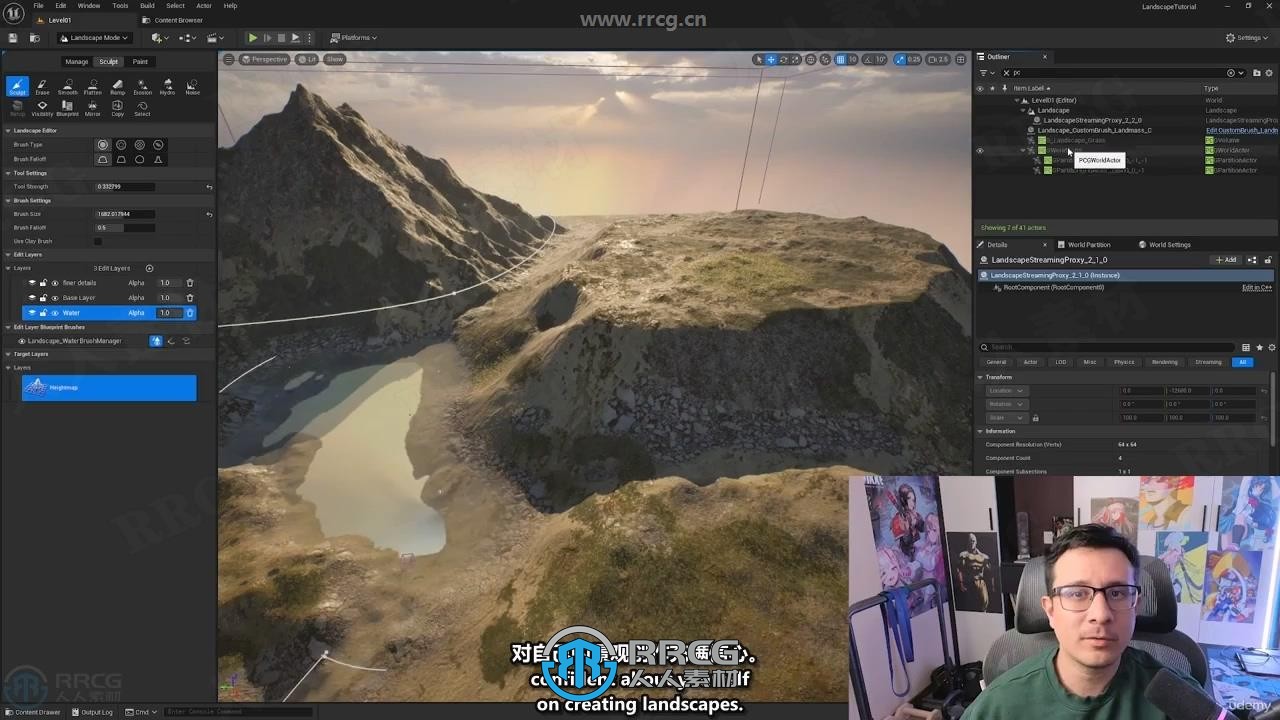Open the viewport options hamburger menu
This screenshot has width=1280, height=720.
point(228,59)
